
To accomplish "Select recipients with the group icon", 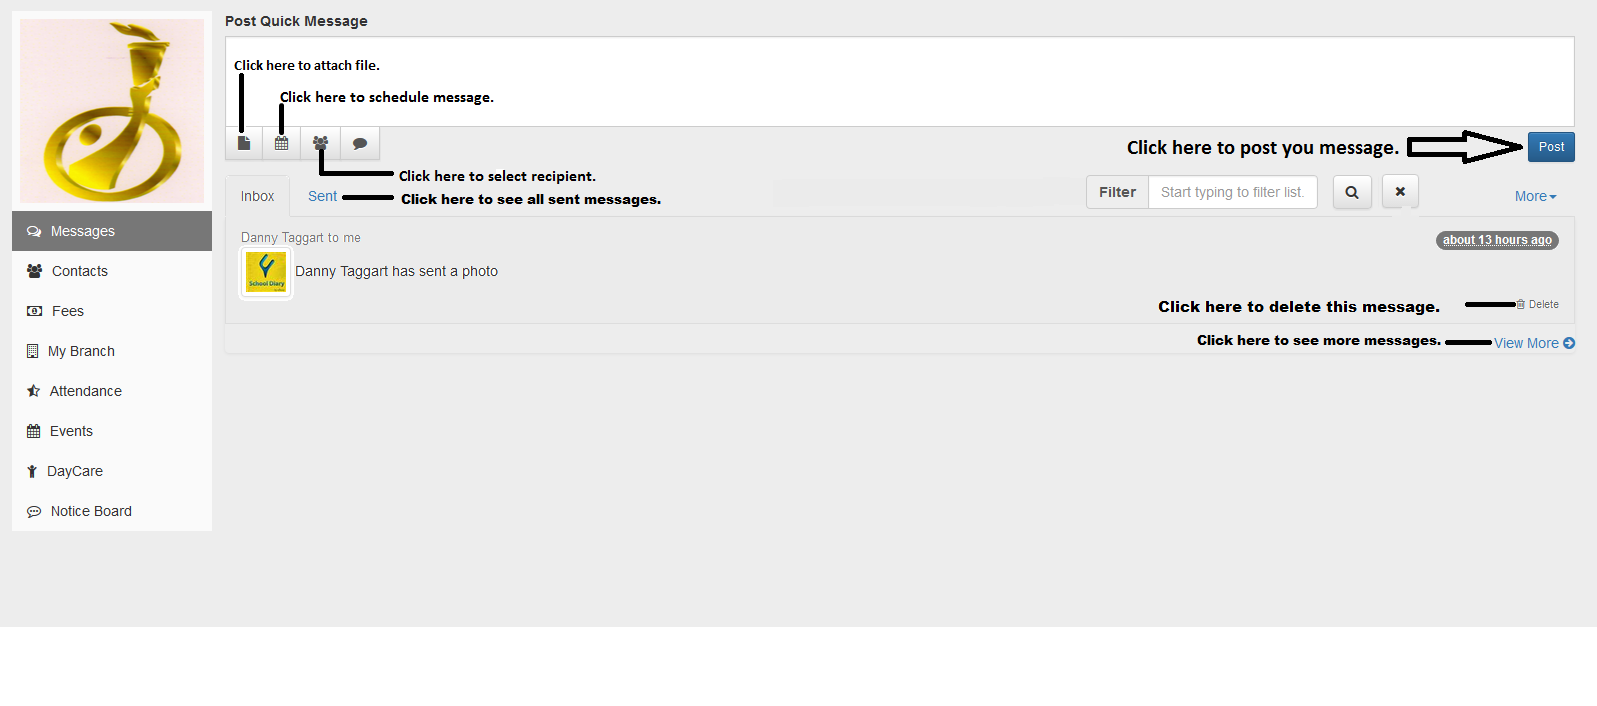I will coord(320,143).
